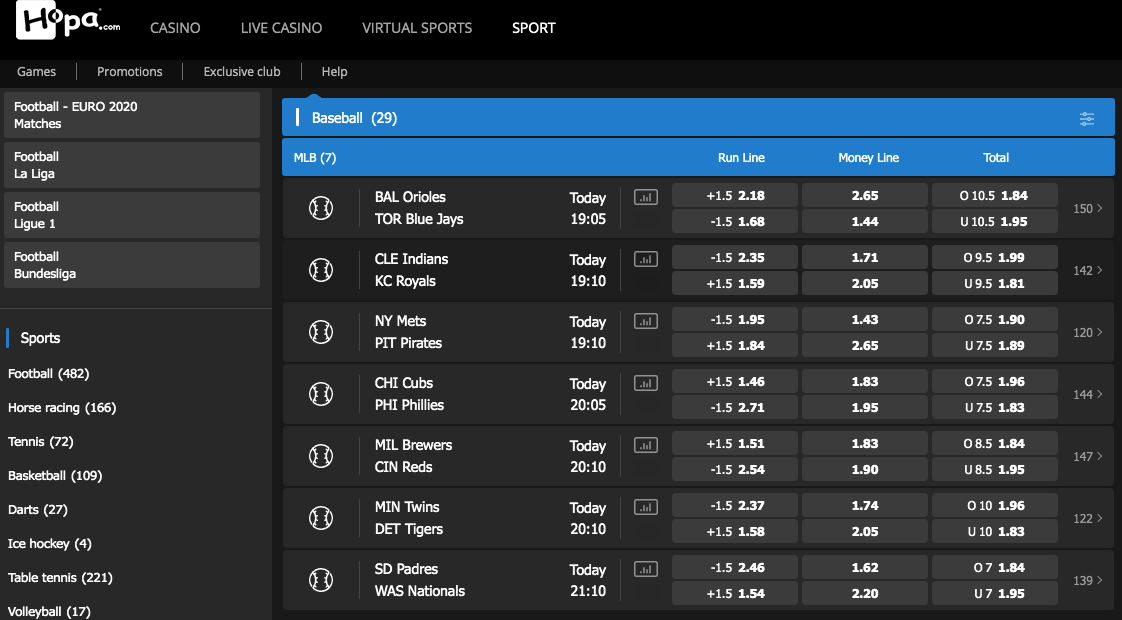Viewport: 1122px width, 620px height.
Task: Open stats icon for CHI Cubs game
Action: tap(645, 383)
